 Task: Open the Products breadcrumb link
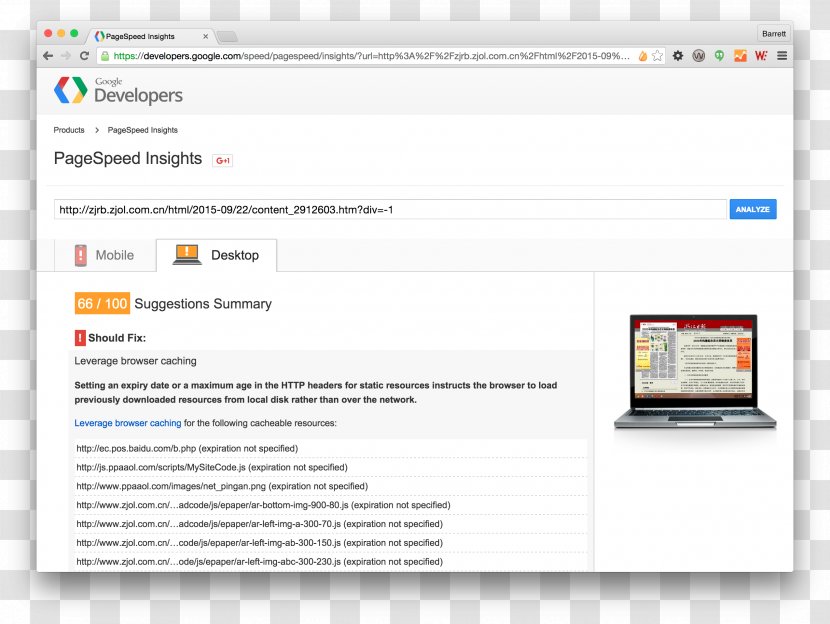(x=69, y=130)
